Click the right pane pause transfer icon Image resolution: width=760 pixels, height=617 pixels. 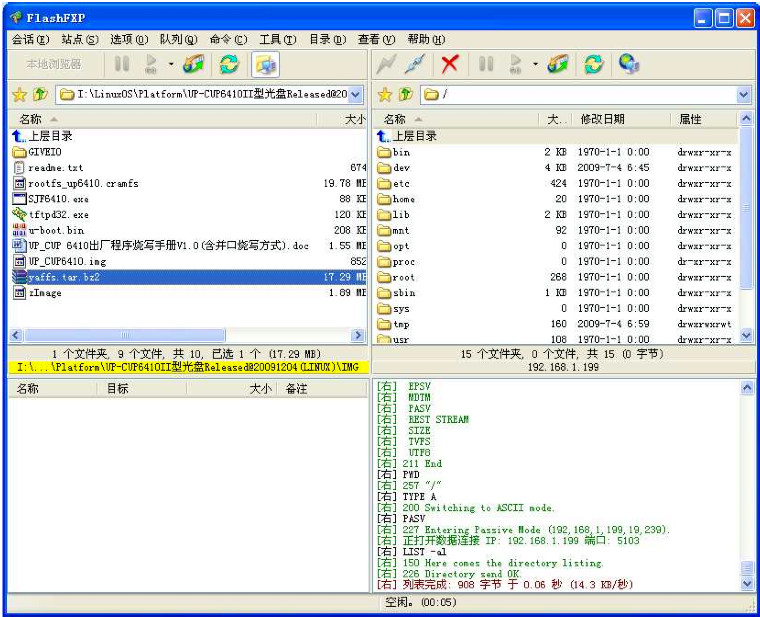click(x=486, y=63)
